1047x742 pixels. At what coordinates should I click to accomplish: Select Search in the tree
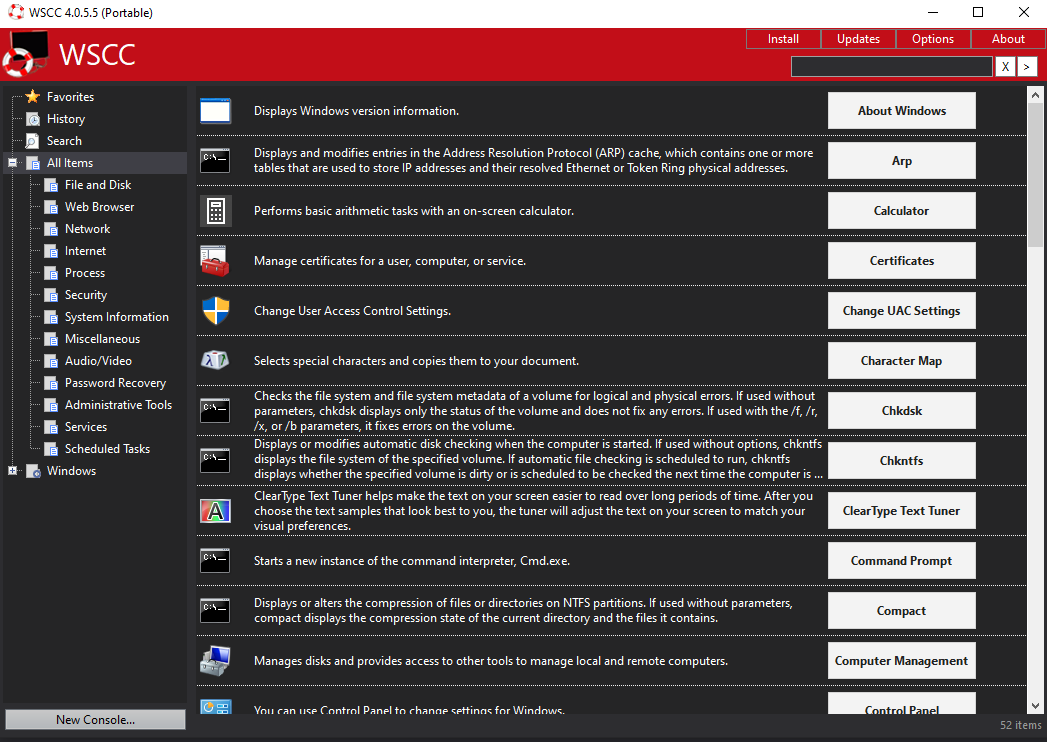click(x=64, y=141)
